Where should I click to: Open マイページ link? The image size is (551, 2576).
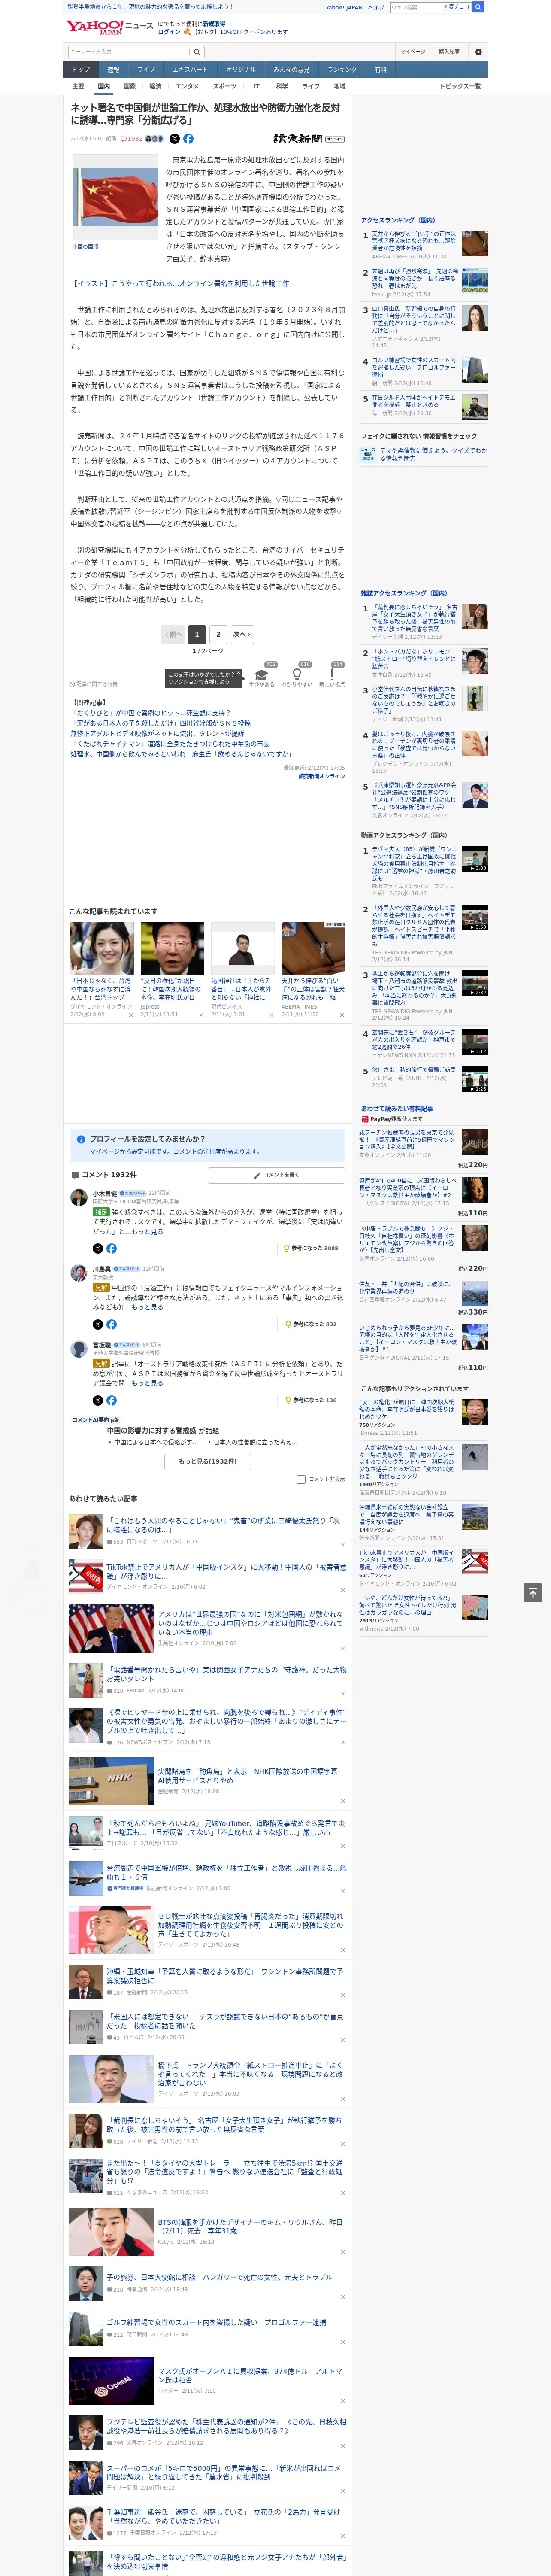click(412, 52)
